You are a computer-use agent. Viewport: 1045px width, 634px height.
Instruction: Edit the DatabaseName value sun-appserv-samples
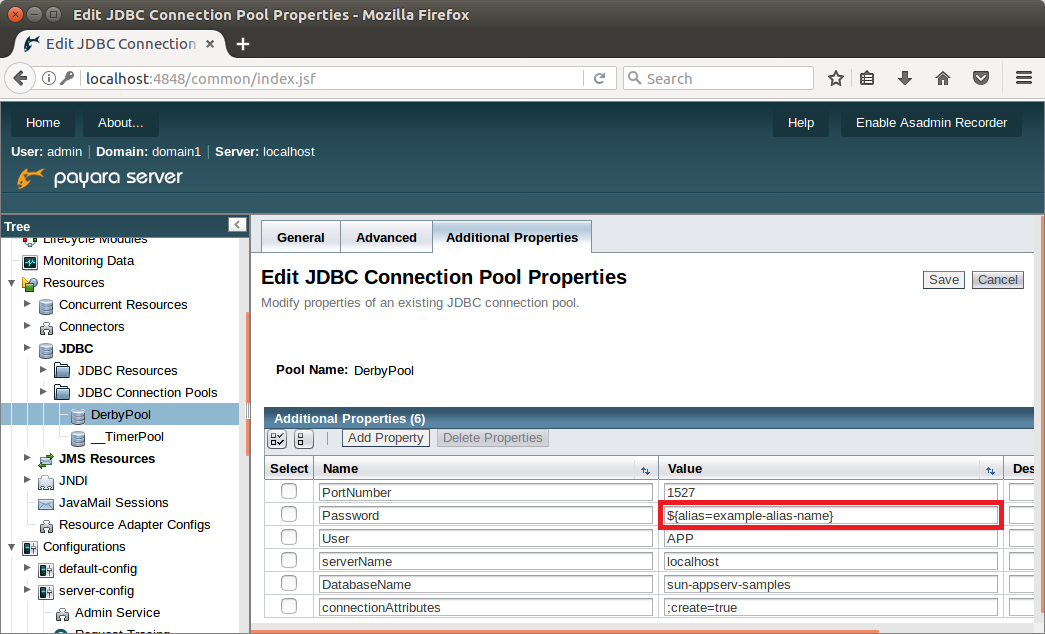click(830, 585)
